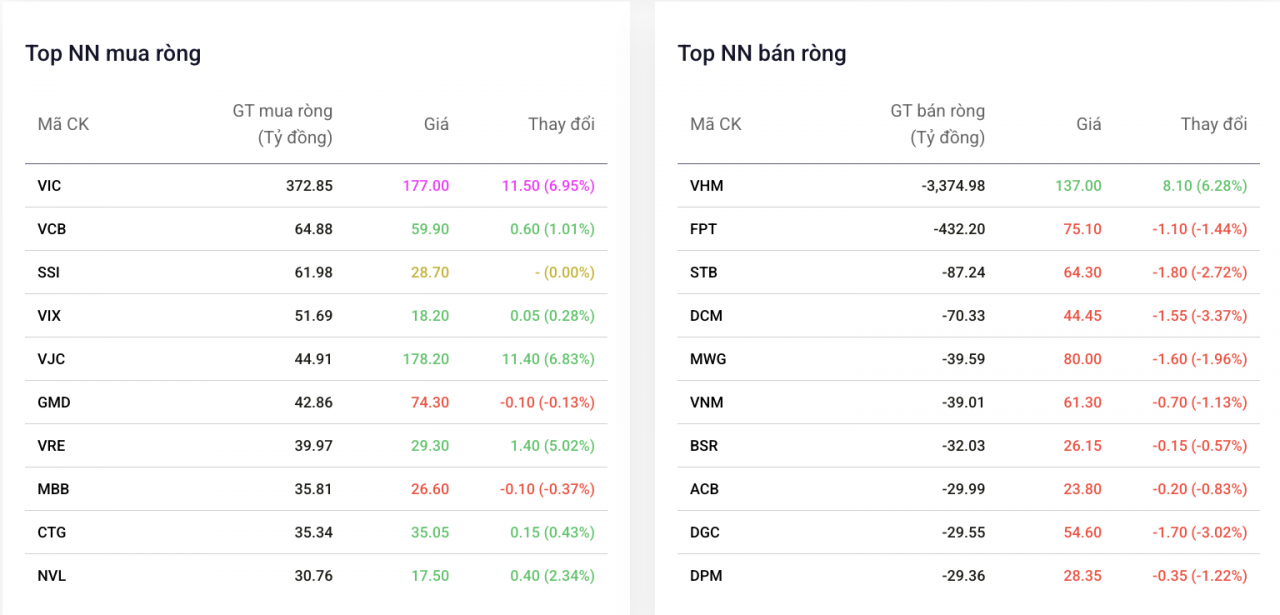Open the MWG ticker link
Screen dimensions: 1280x615
(x=708, y=359)
